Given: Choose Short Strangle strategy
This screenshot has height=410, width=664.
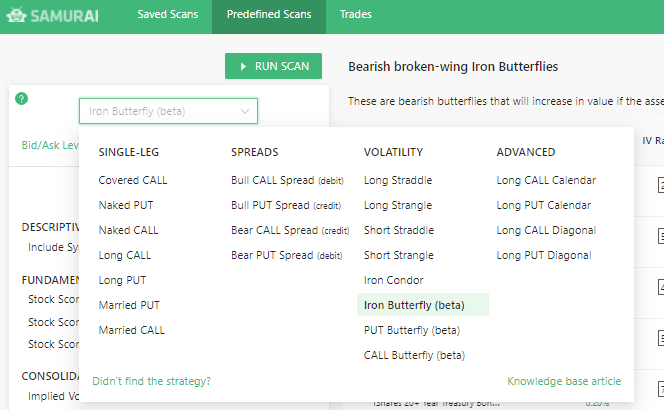Looking at the screenshot, I should (x=399, y=255).
